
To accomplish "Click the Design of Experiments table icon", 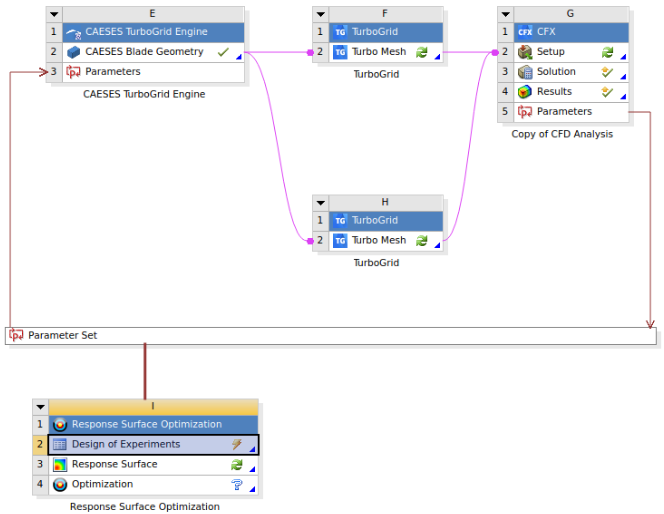I will [x=60, y=445].
